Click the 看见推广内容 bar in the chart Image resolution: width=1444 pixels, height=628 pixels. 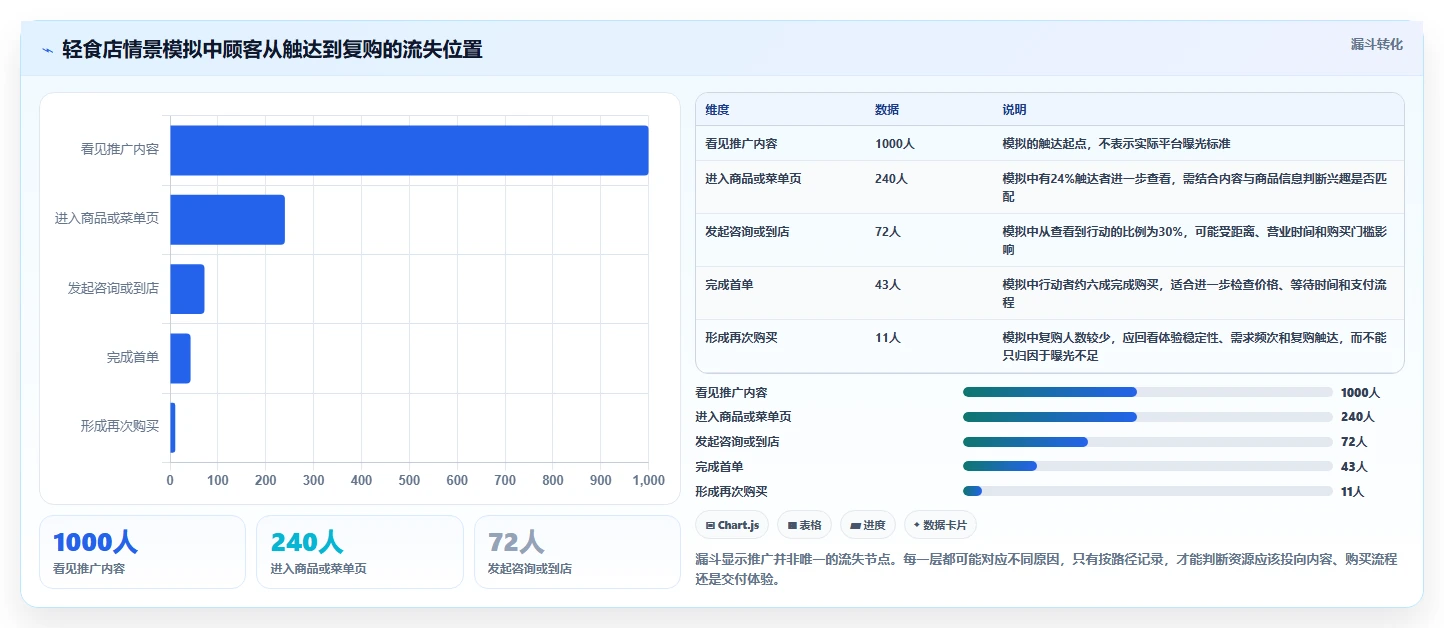(x=409, y=150)
